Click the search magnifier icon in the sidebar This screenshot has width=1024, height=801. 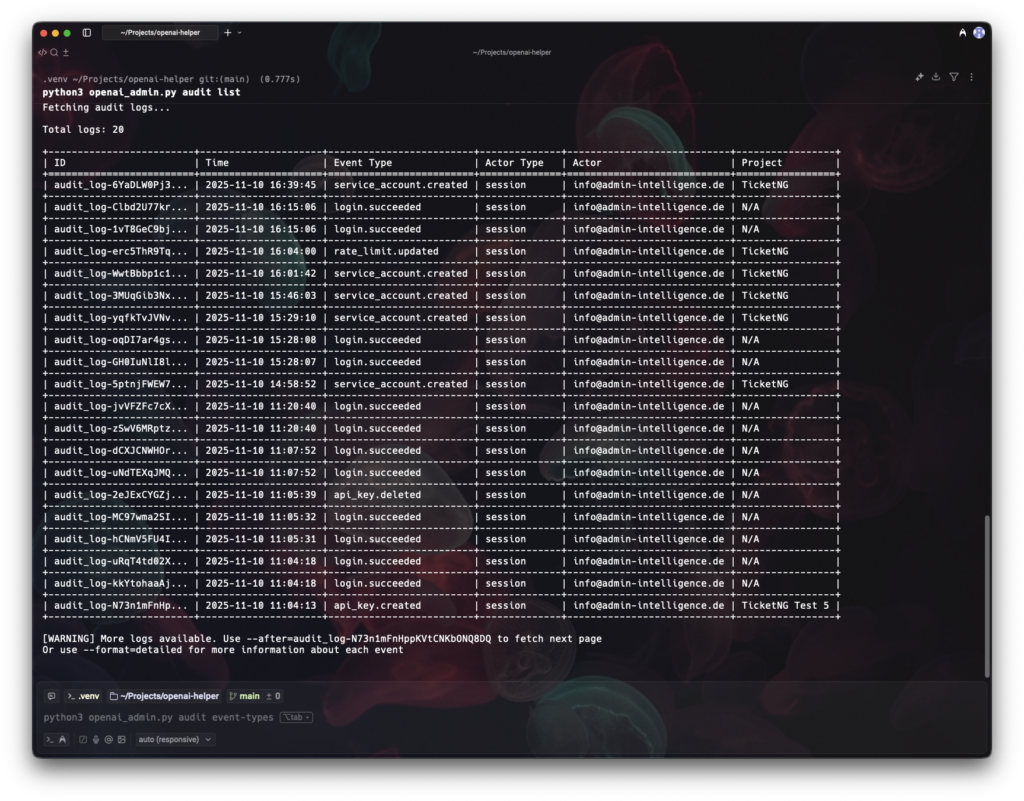54,52
